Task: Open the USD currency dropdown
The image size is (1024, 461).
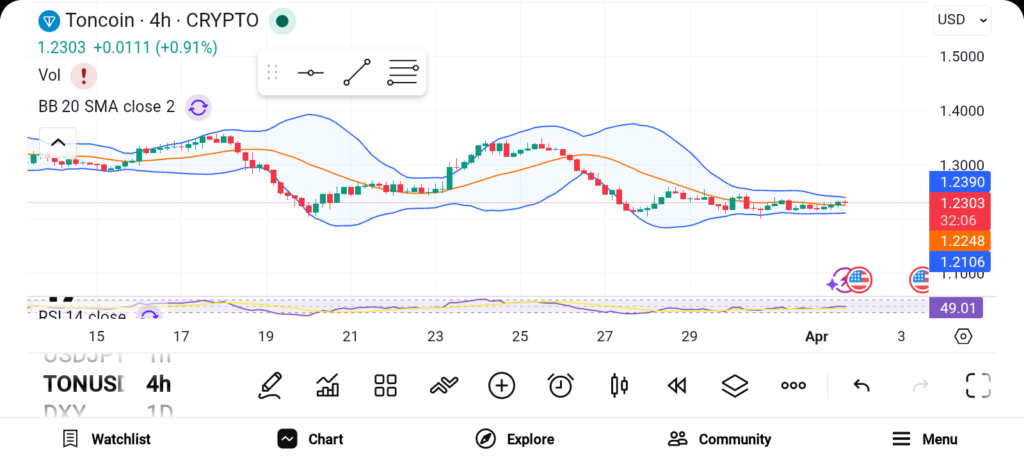Action: coord(963,20)
